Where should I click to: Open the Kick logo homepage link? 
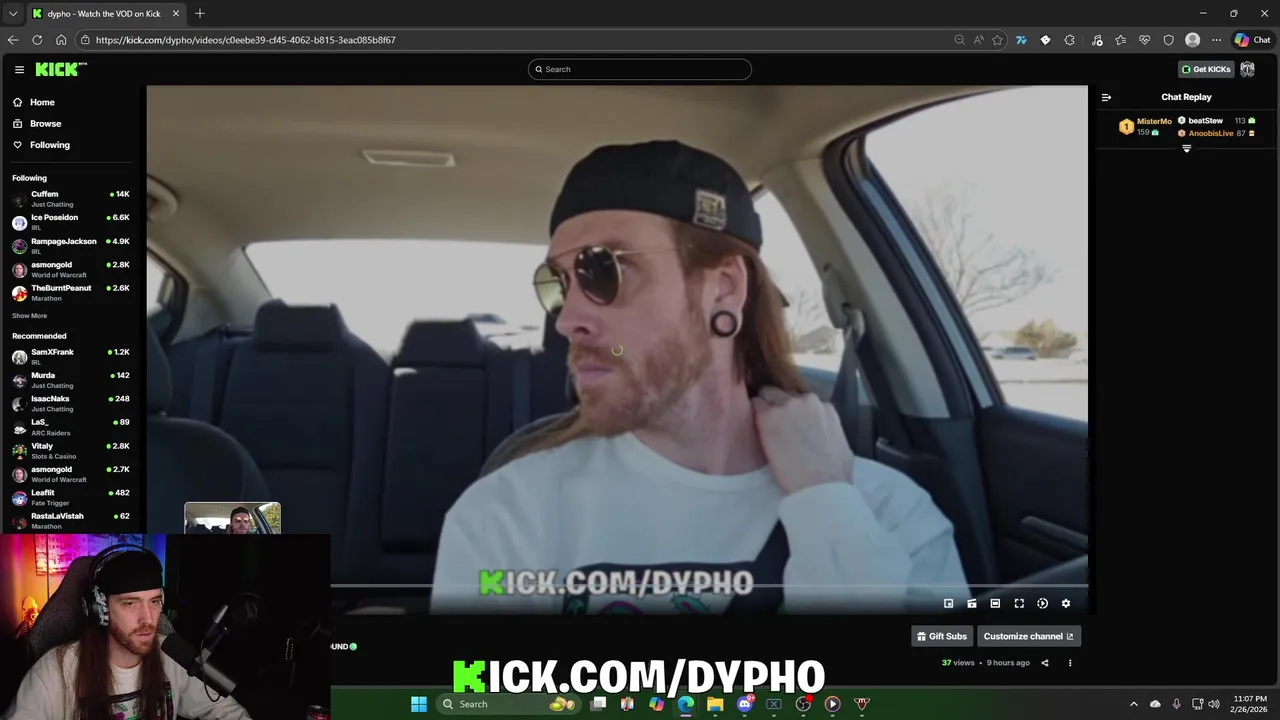(61, 69)
